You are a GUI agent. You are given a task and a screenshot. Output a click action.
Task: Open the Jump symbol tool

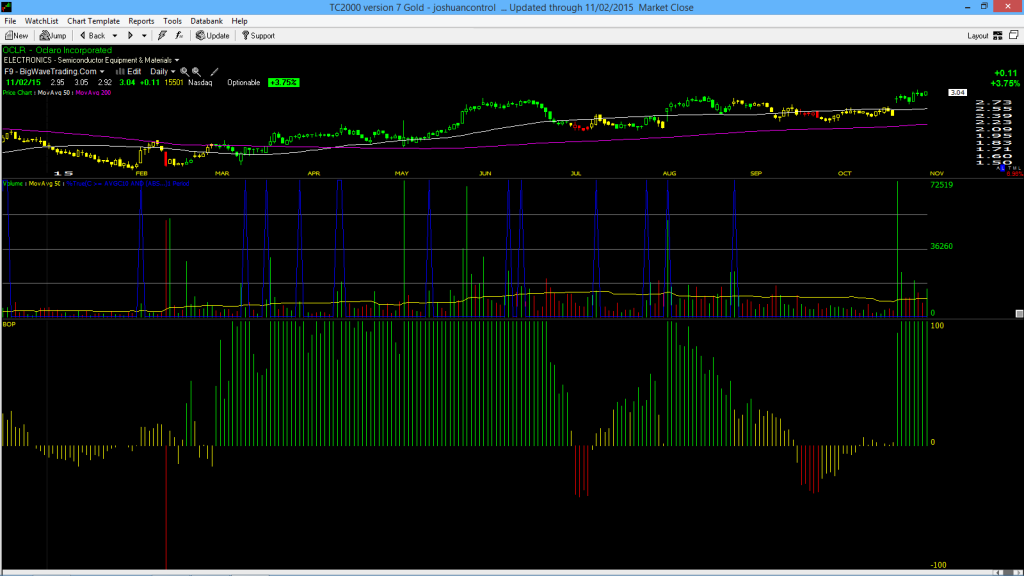54,36
